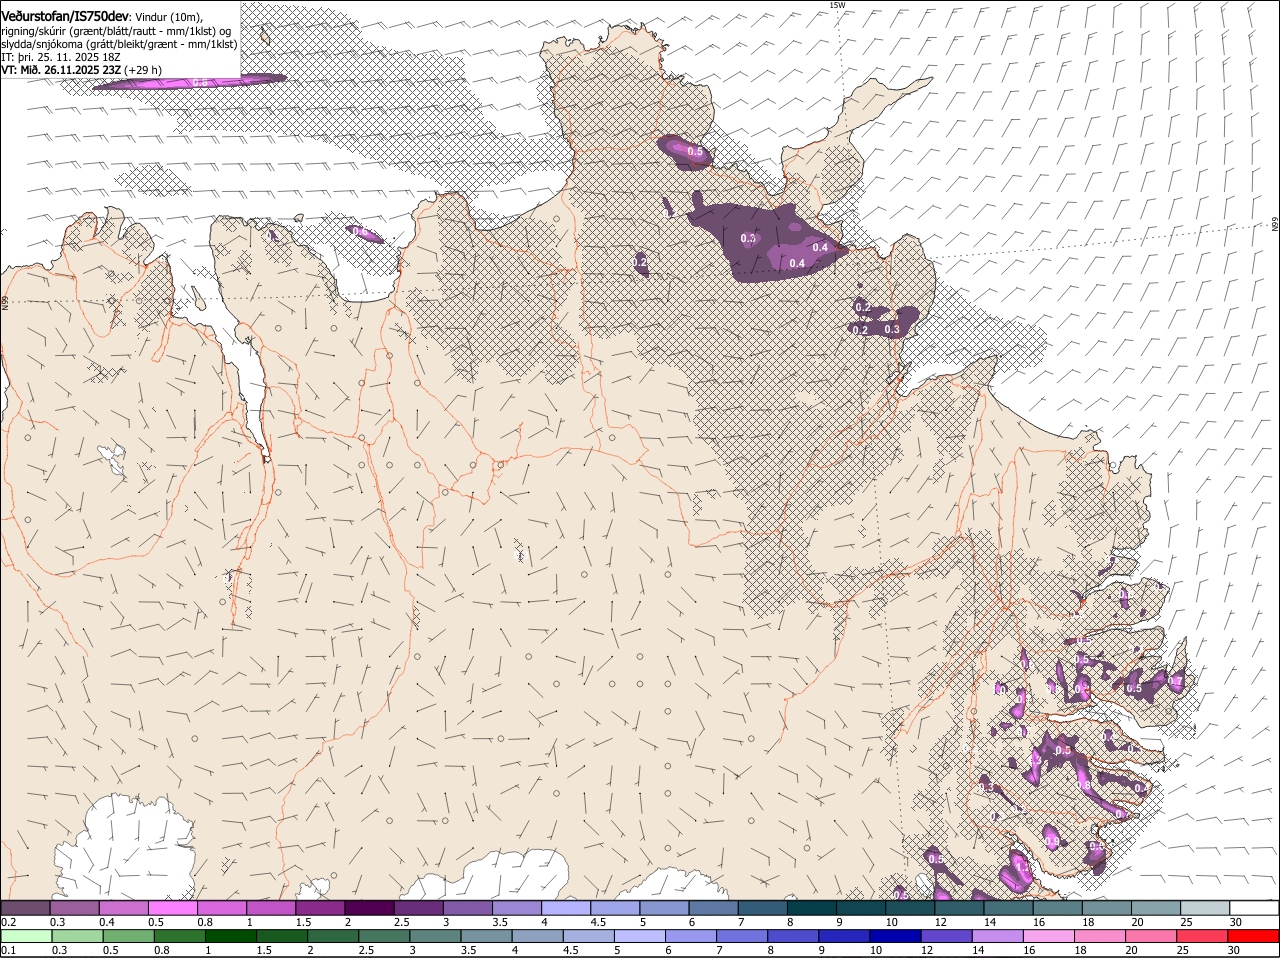Viewport: 1280px width, 958px height.
Task: Pick the dark teal 8 swatch in snow scale
Action: 811,908
